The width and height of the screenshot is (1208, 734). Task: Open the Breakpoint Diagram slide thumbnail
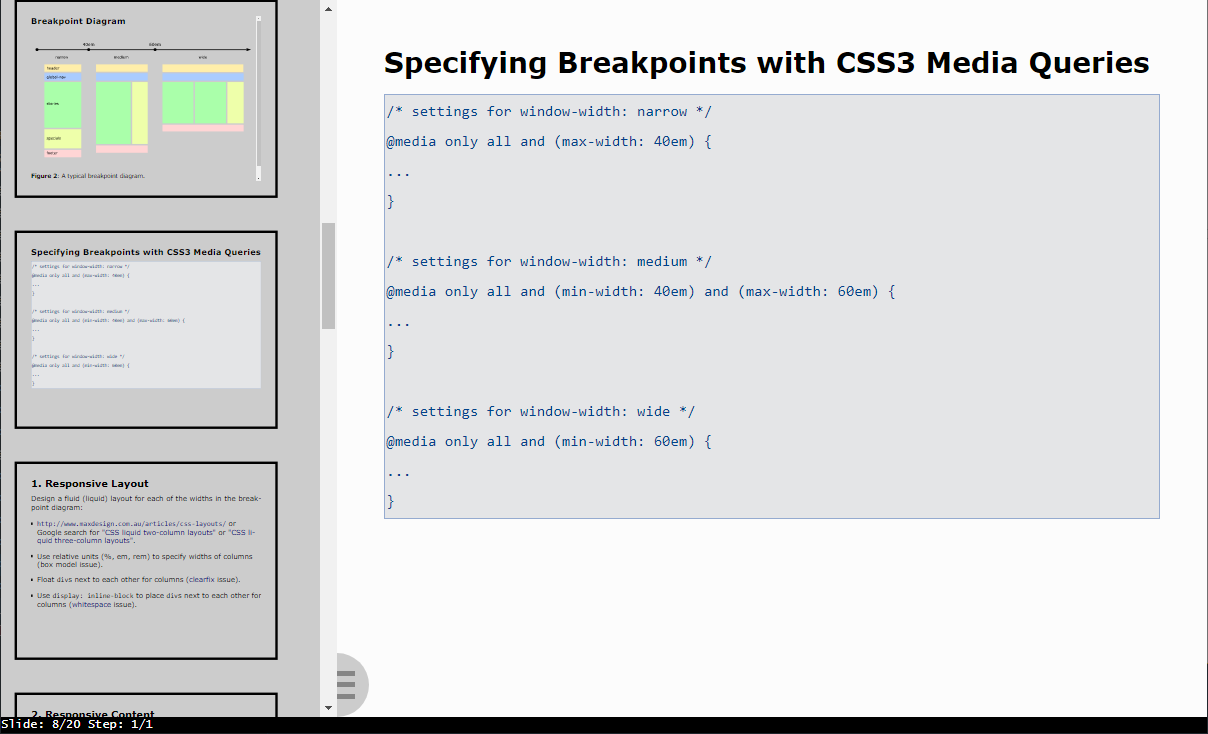[x=146, y=99]
